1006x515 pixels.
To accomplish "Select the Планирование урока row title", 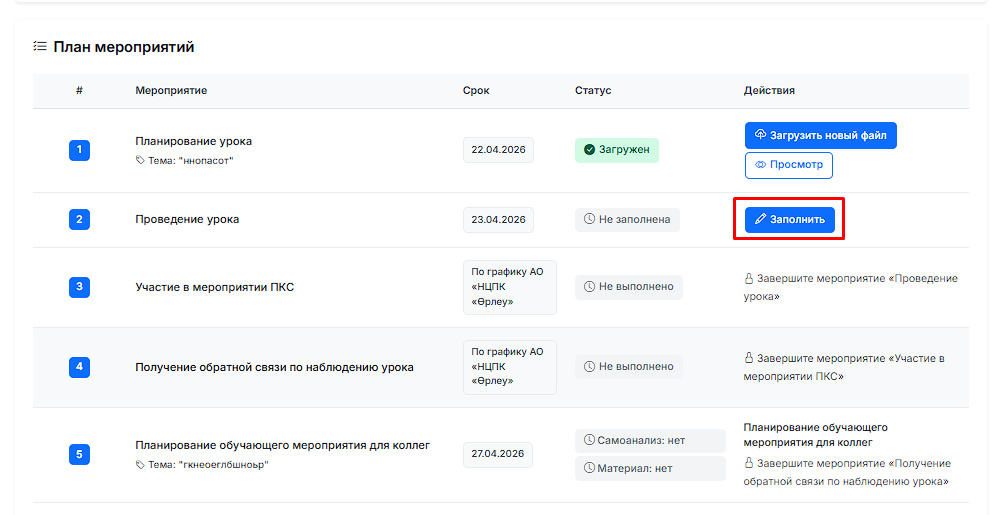I will coord(194,141).
